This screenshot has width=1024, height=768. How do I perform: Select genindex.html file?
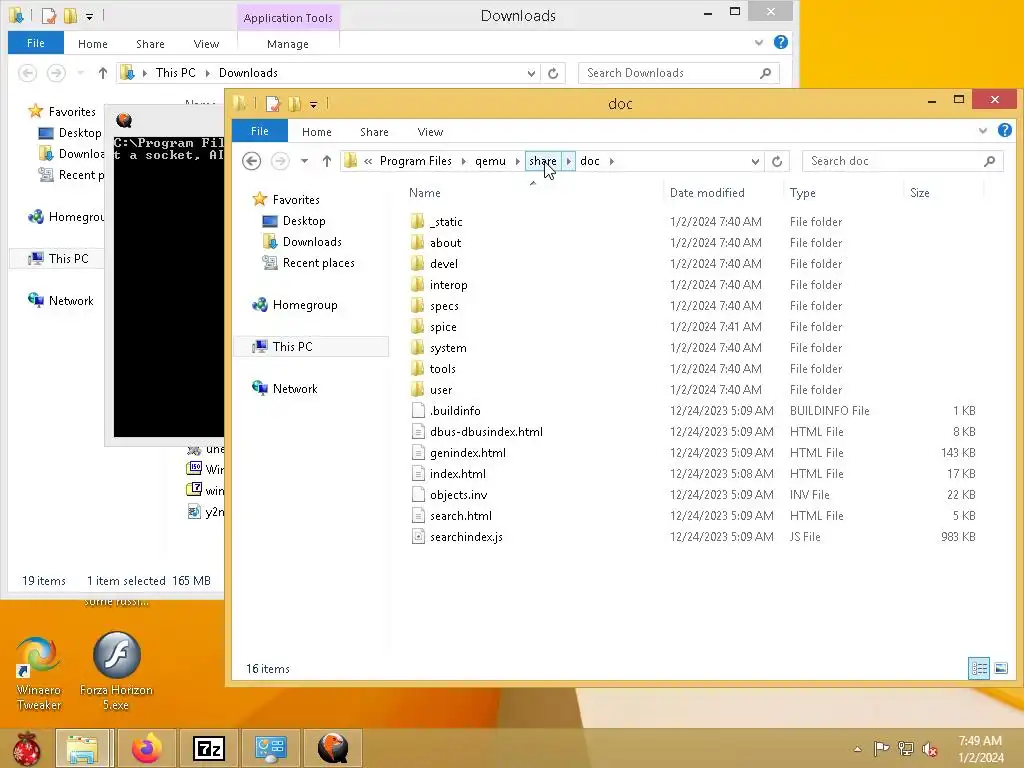pyautogui.click(x=468, y=453)
